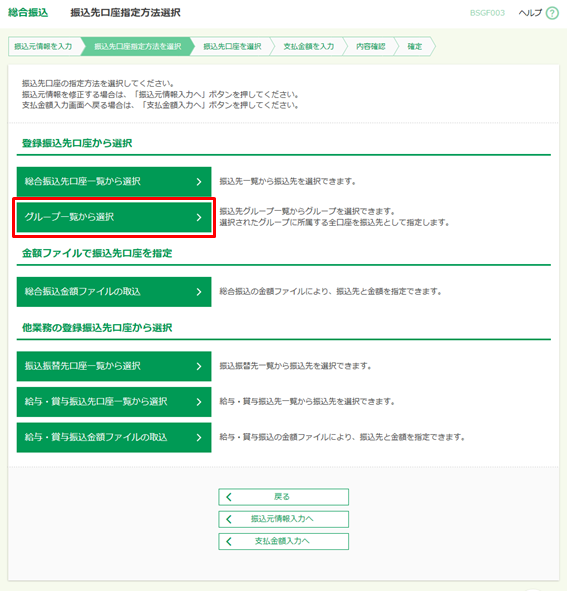The width and height of the screenshot is (567, 591).
Task: Click the arrow on 振込振替先口座一覧から選択
Action: (x=199, y=366)
